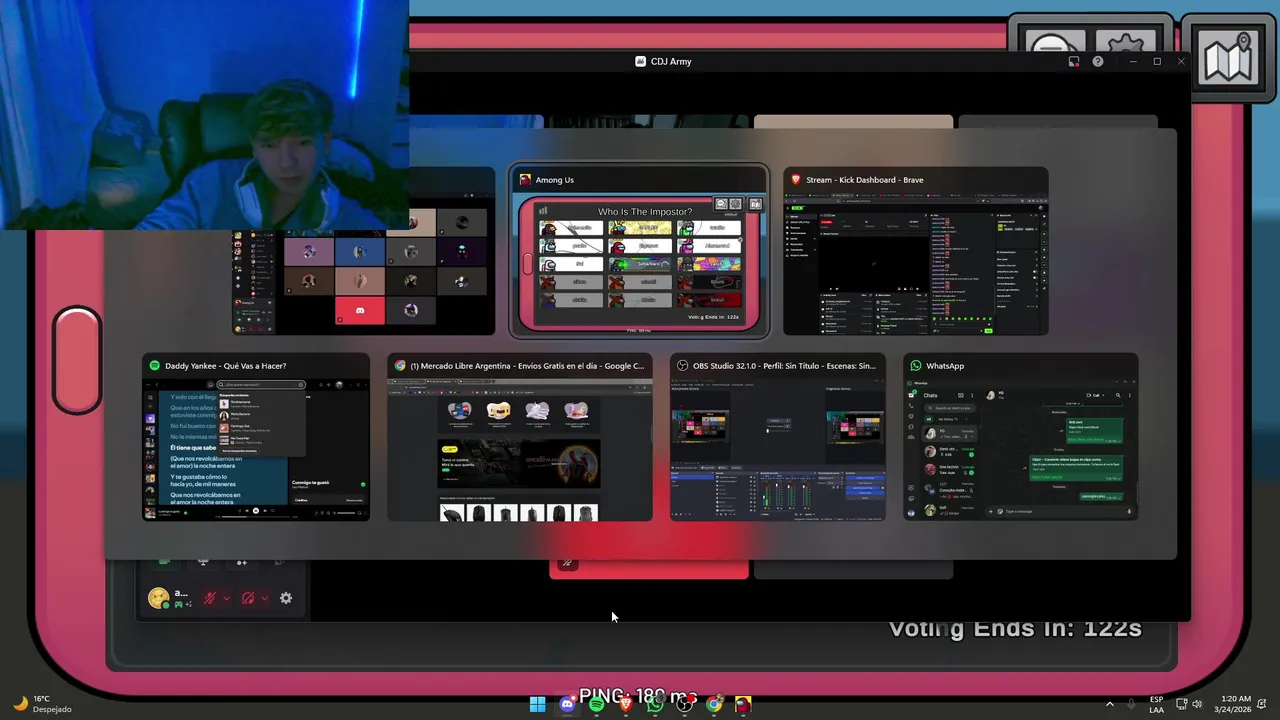
Task: Click the ESP LAA language indicator
Action: [1156, 704]
